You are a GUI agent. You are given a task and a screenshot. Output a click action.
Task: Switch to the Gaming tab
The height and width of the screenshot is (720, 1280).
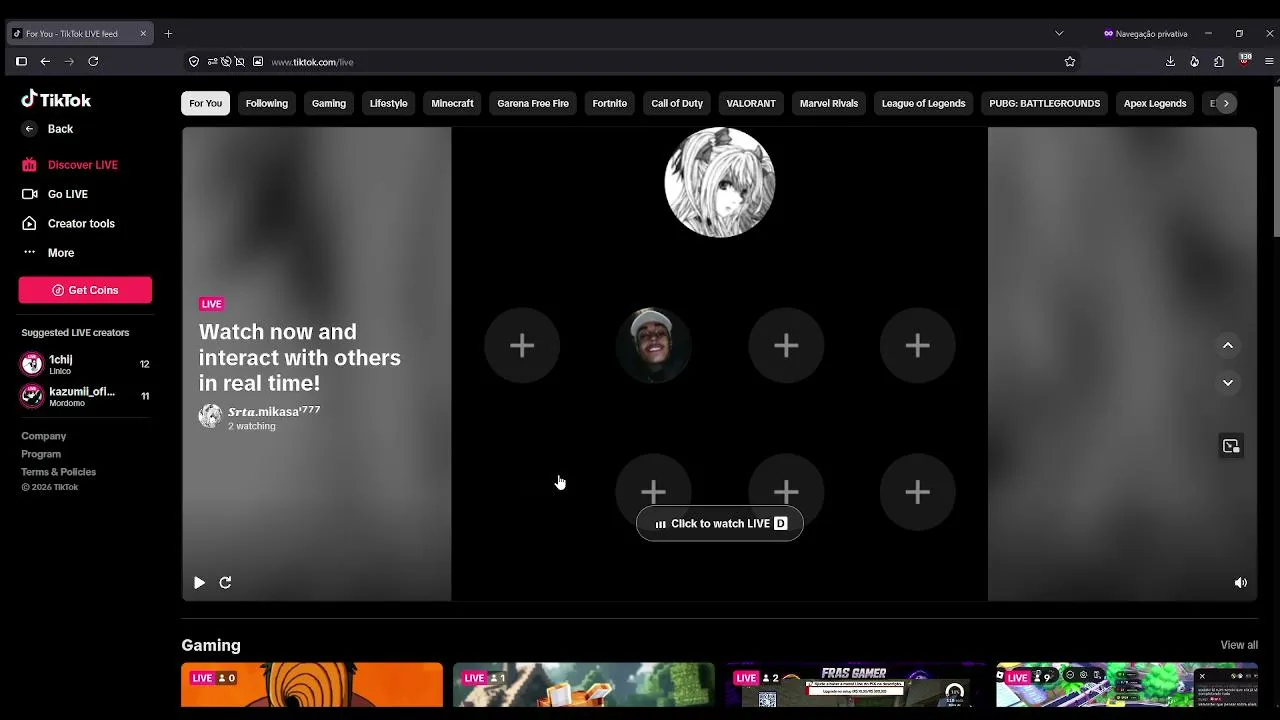(329, 103)
